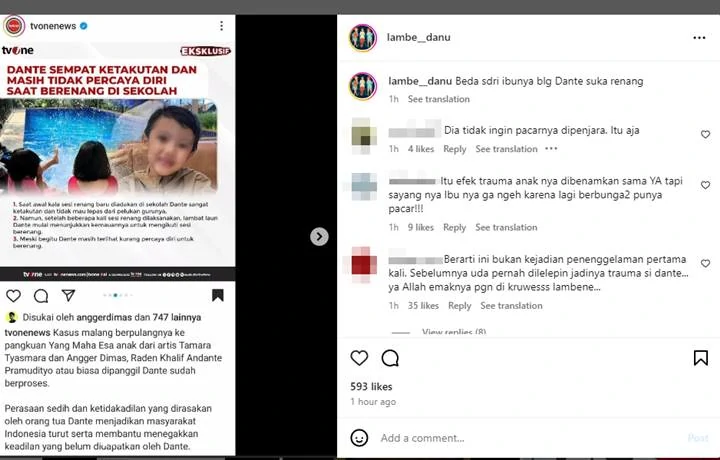Screen dimensions: 720x460
Task: Open '747 lainnya' likes list
Action: click(177, 317)
